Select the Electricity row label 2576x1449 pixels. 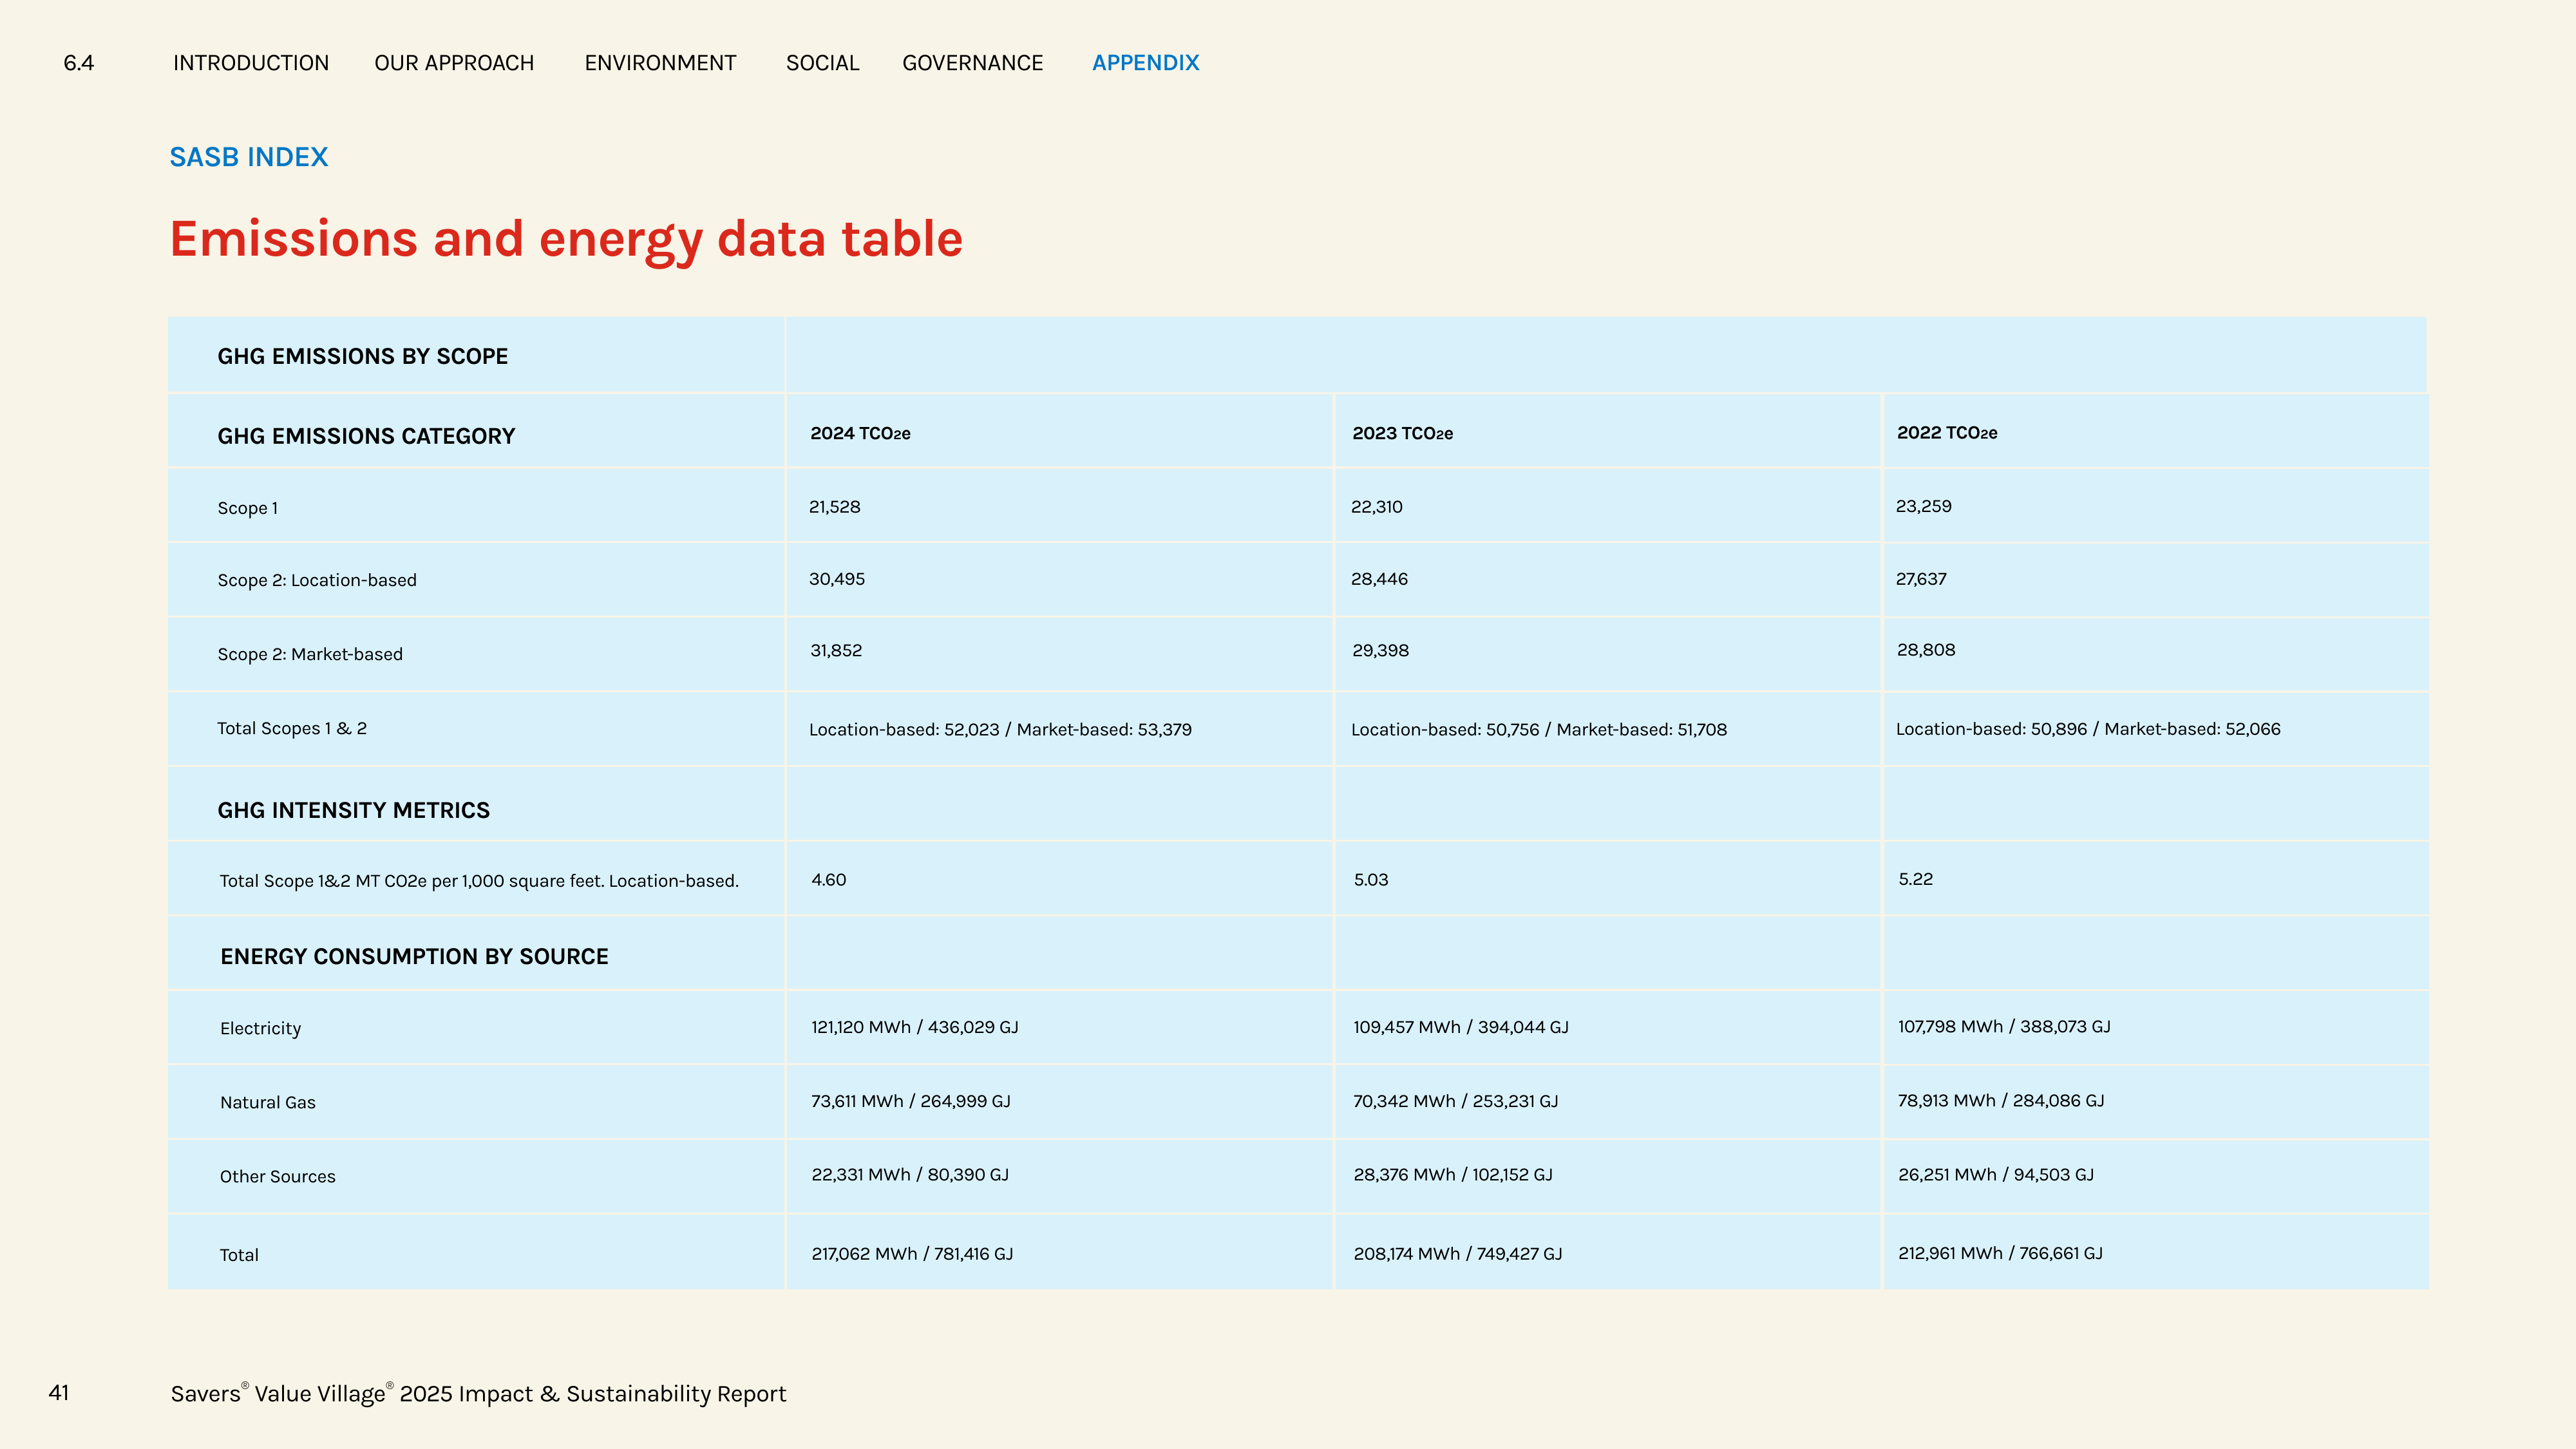click(x=260, y=1028)
